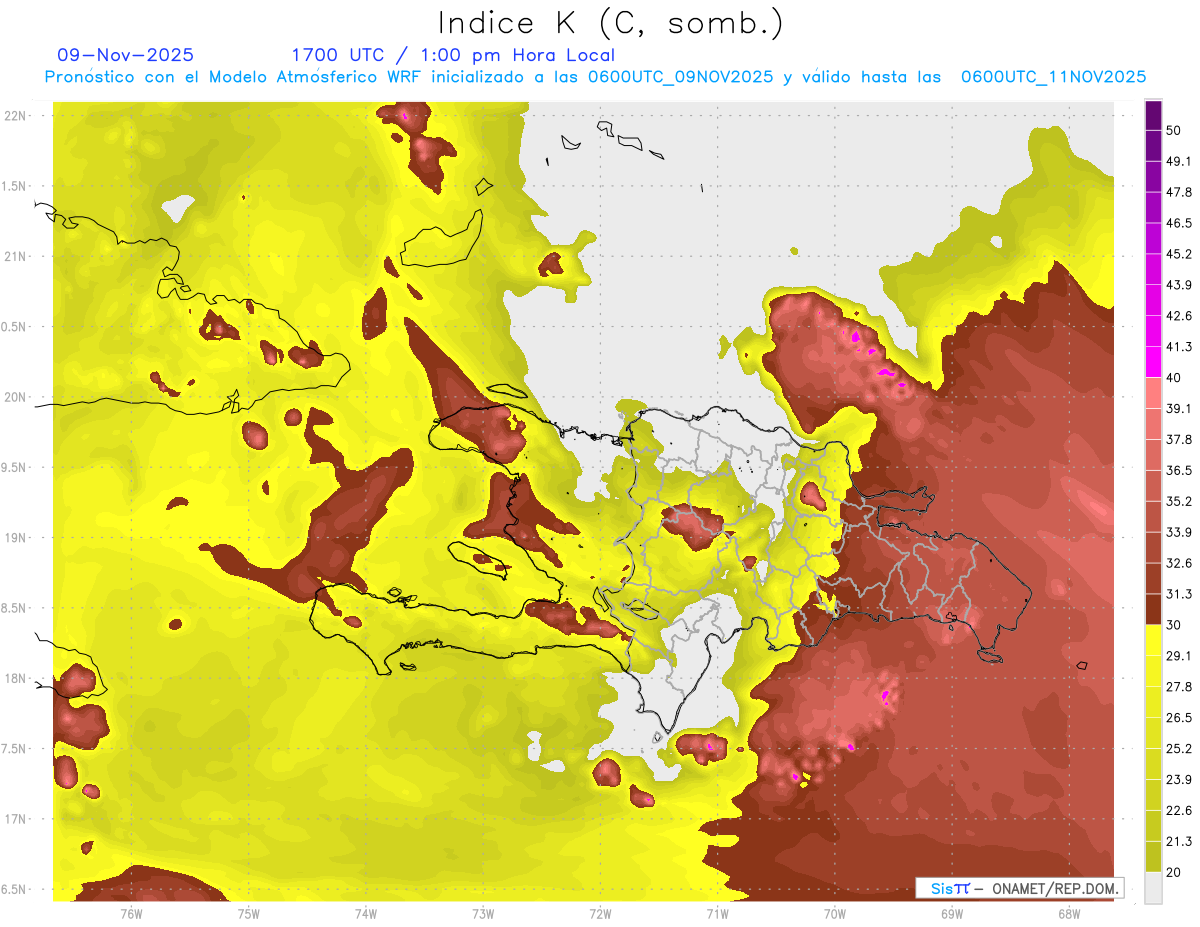Click the colorbar value "40"
Viewport: 1200px width, 927px height.
point(1174,377)
